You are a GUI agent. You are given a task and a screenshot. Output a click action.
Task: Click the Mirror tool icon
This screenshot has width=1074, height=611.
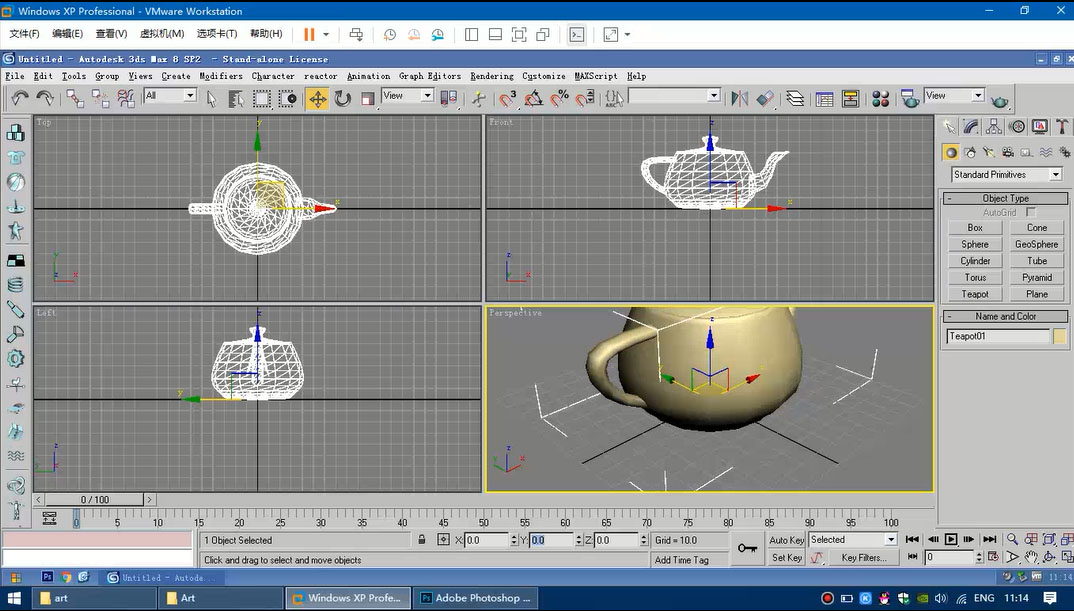coord(740,99)
